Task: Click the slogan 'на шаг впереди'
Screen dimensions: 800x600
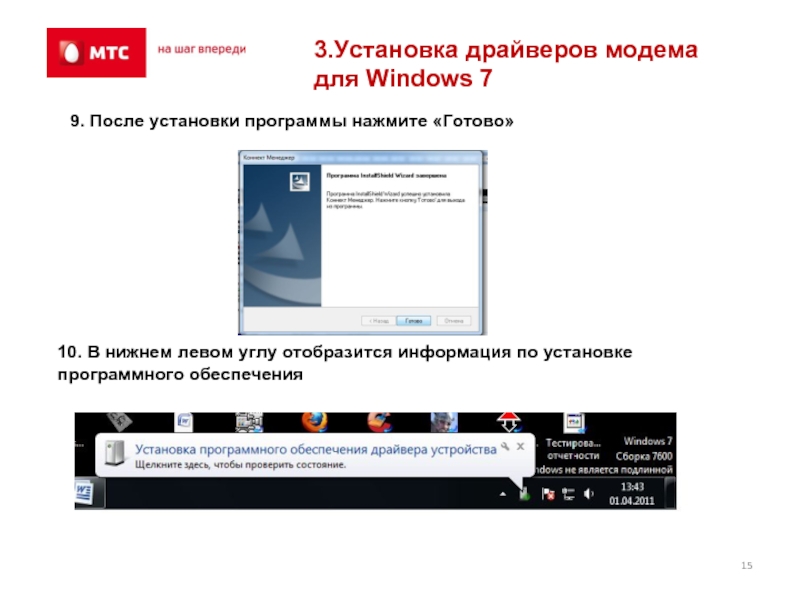Action: (202, 49)
